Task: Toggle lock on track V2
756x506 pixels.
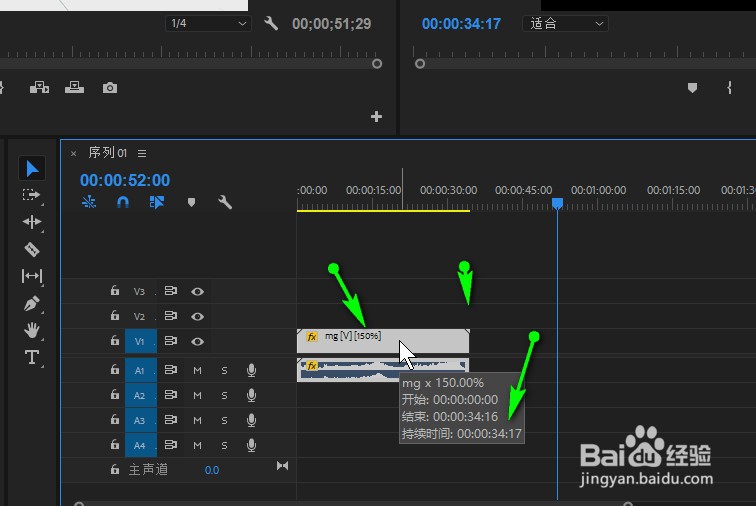Action: pyautogui.click(x=115, y=315)
